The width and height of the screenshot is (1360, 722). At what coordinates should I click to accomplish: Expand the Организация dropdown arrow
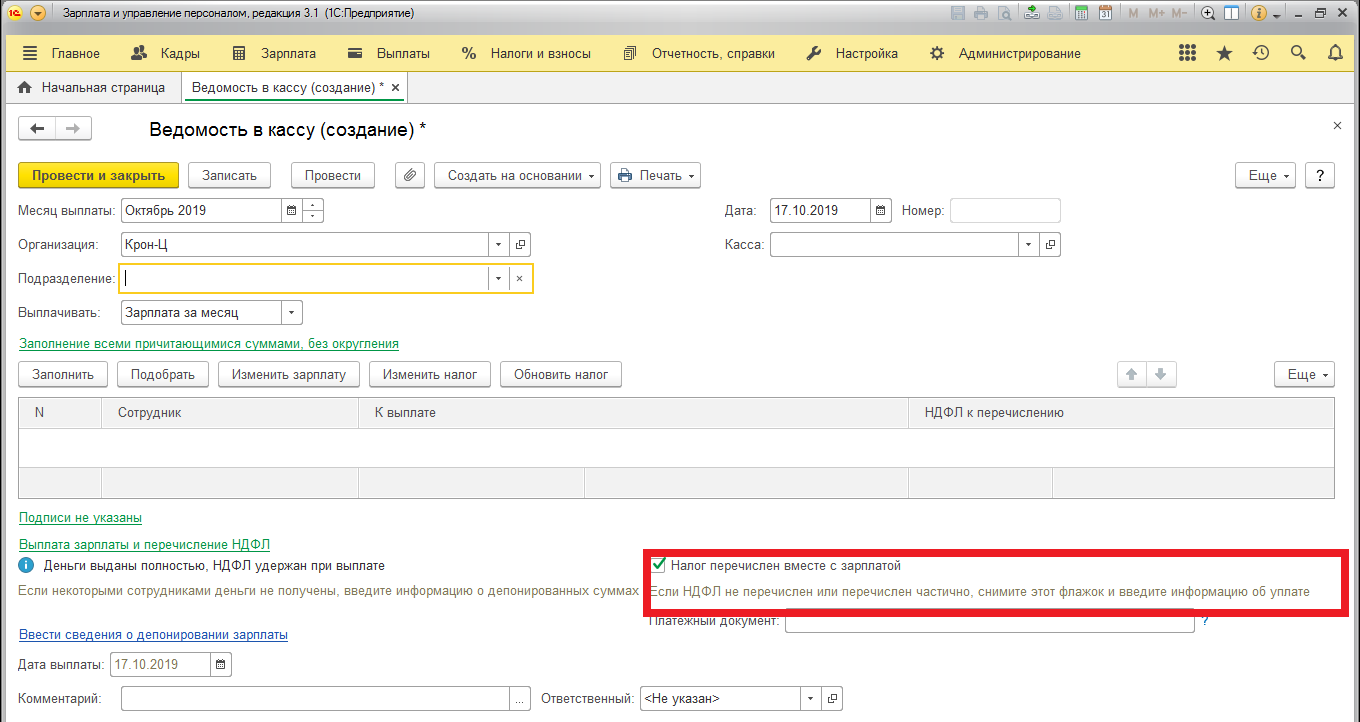pyautogui.click(x=499, y=244)
